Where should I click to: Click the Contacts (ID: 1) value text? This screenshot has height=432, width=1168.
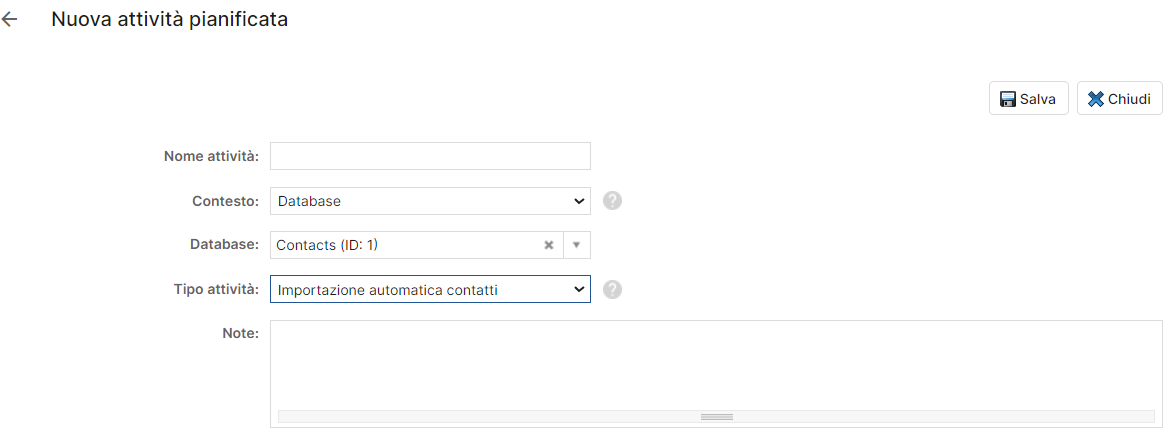coord(327,245)
